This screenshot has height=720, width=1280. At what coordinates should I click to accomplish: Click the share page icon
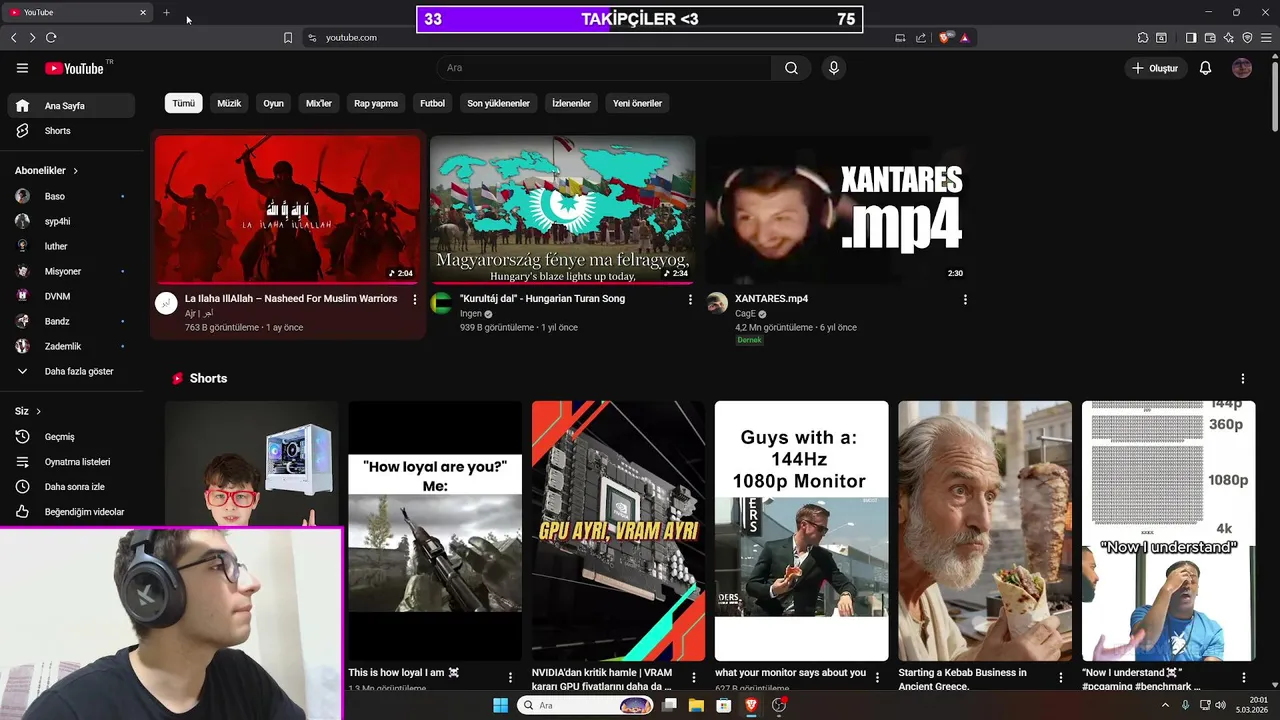point(921,38)
